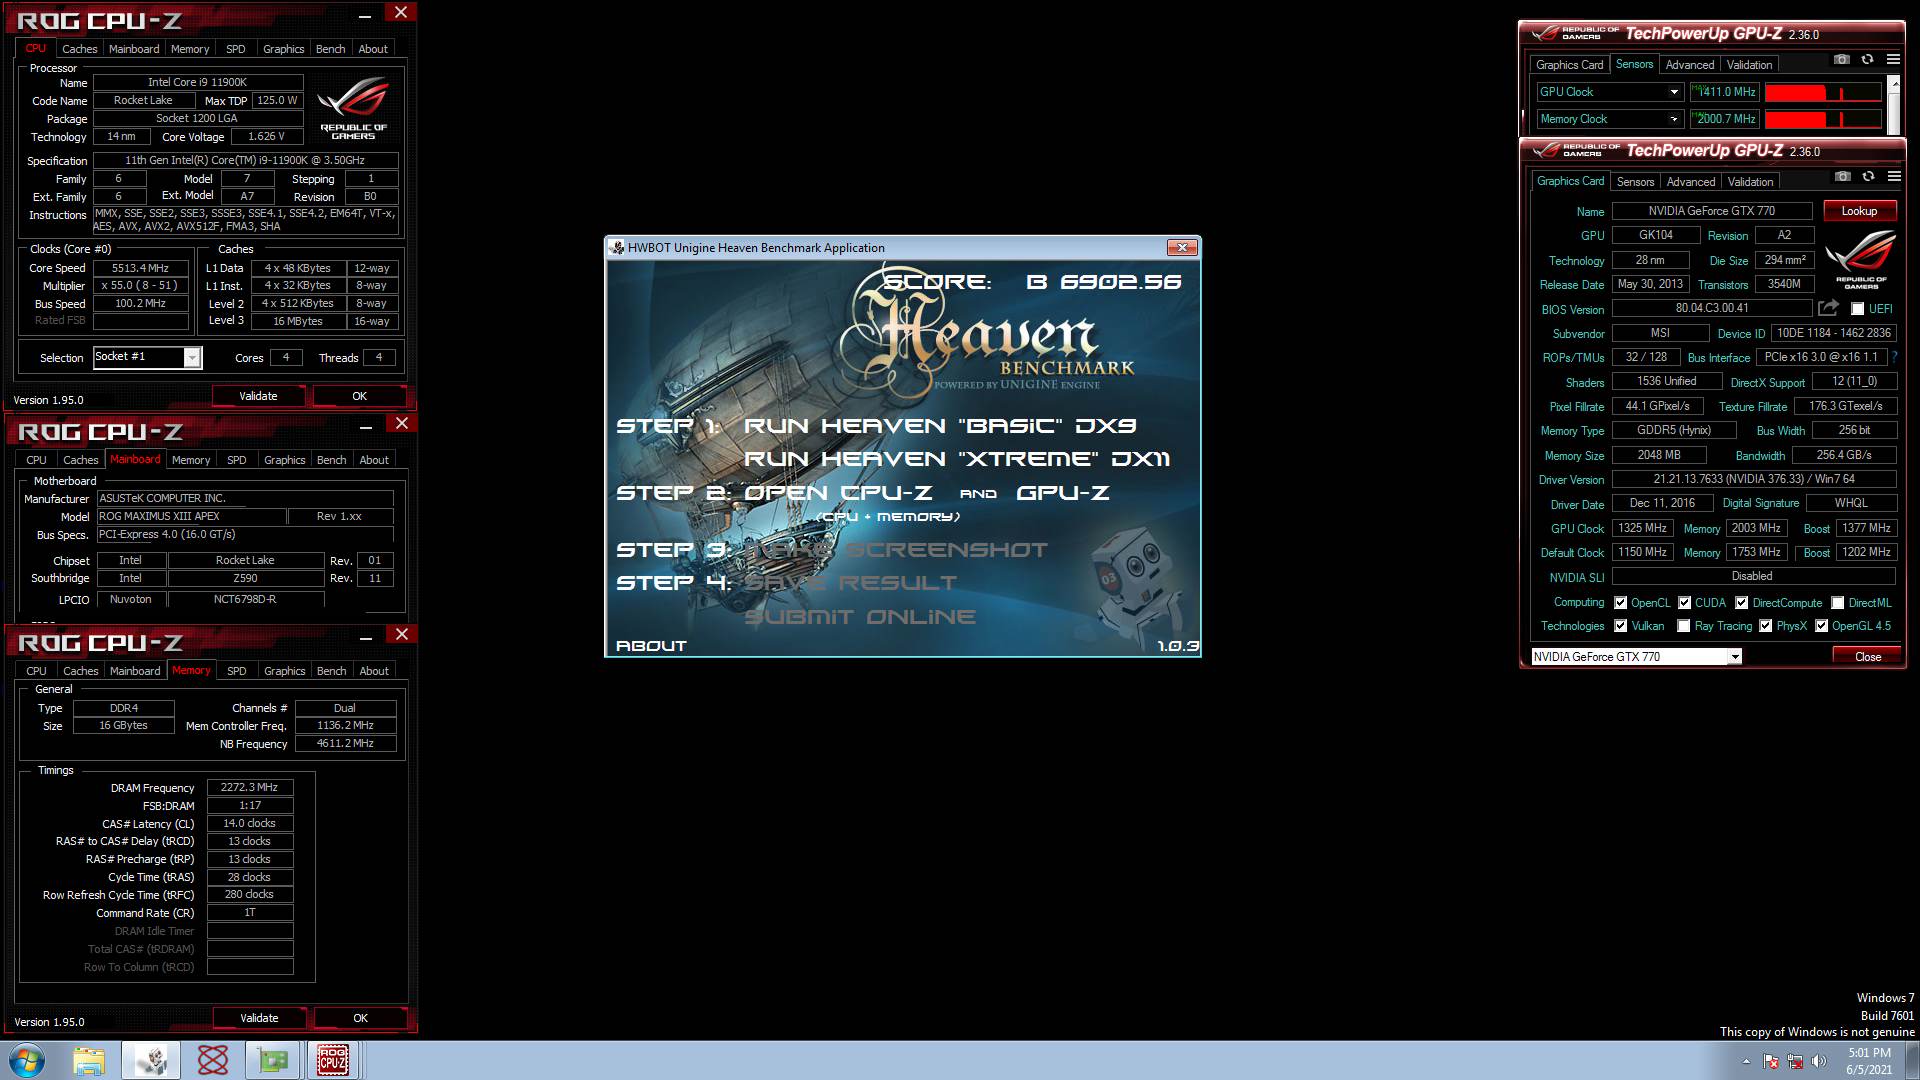Click the GPU-Z Close button
1920x1080 pixels.
(1867, 656)
